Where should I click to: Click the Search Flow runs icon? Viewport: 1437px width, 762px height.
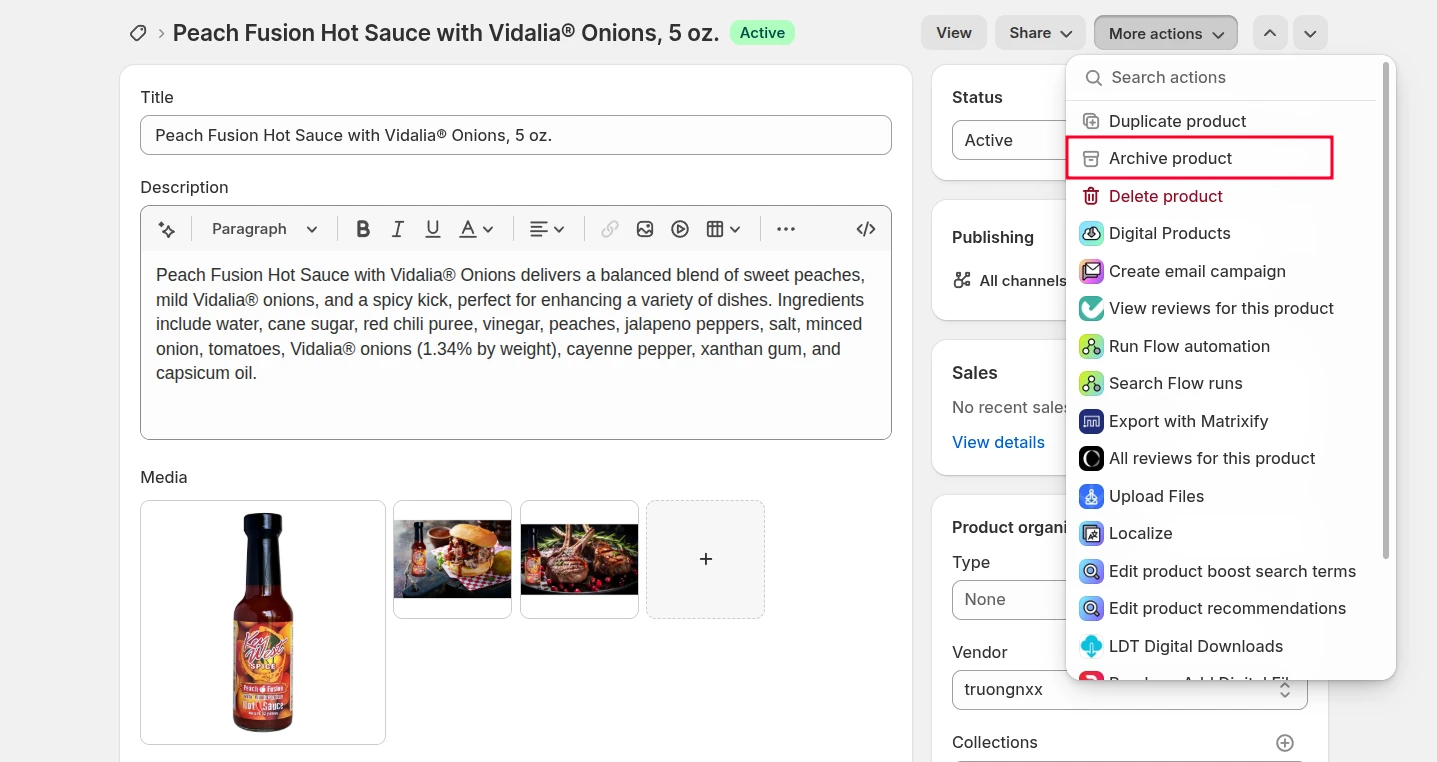(1091, 383)
